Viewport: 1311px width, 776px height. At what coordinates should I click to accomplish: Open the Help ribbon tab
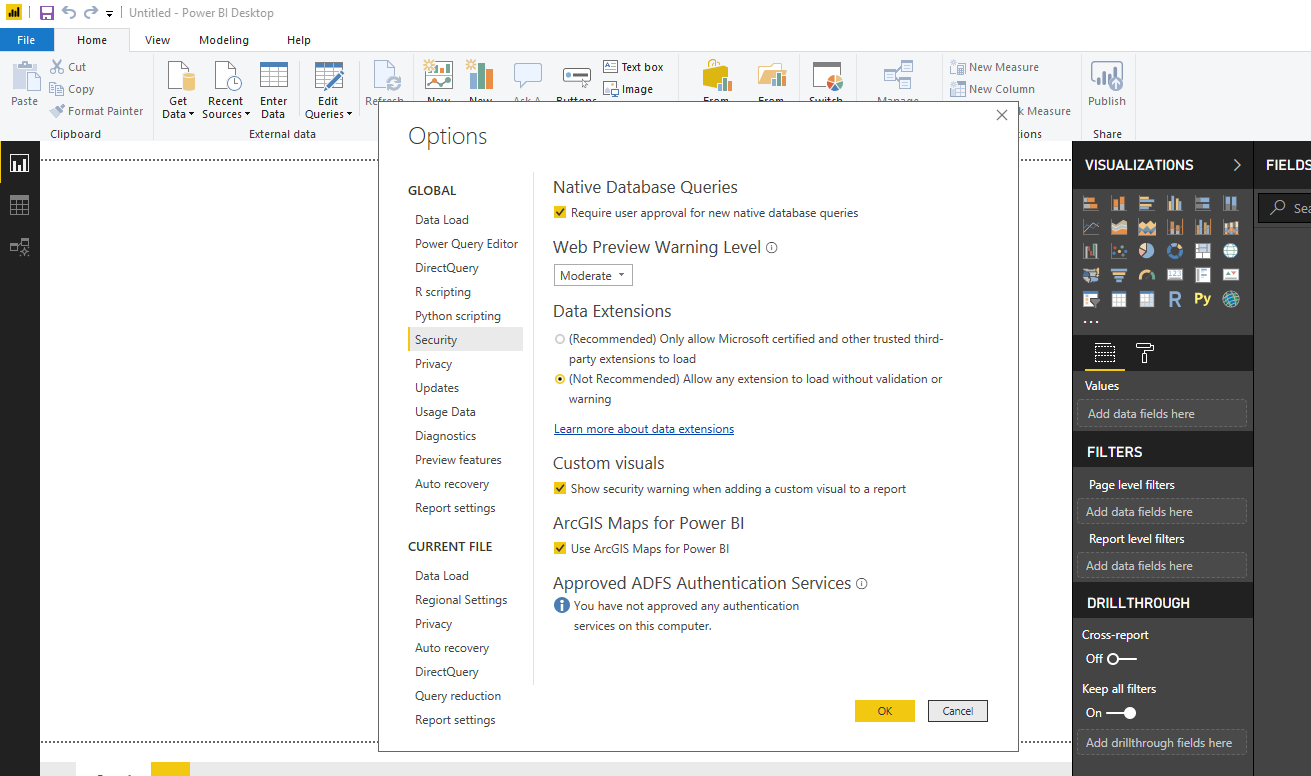point(299,40)
